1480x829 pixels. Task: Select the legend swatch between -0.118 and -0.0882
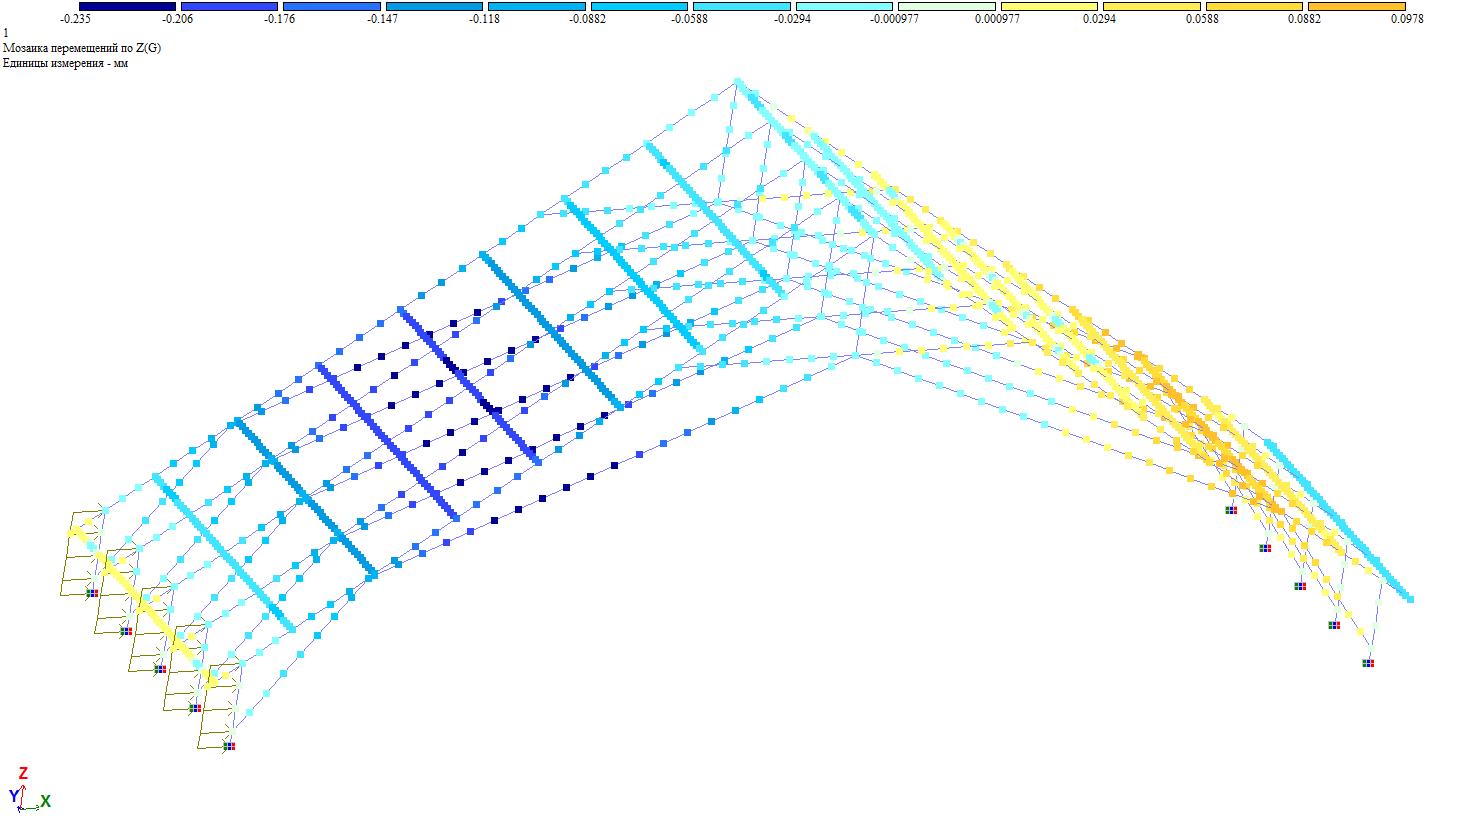[x=537, y=7]
